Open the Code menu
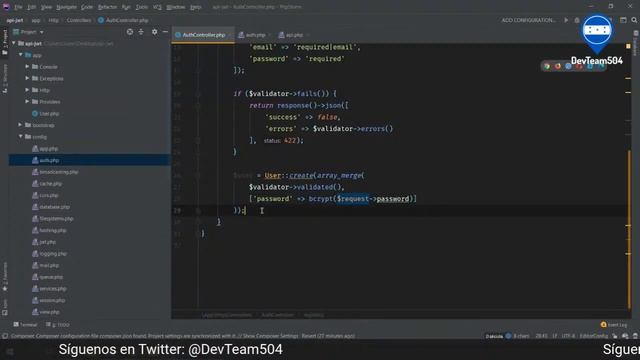Image resolution: width=640 pixels, height=360 pixels. pos(87,7)
